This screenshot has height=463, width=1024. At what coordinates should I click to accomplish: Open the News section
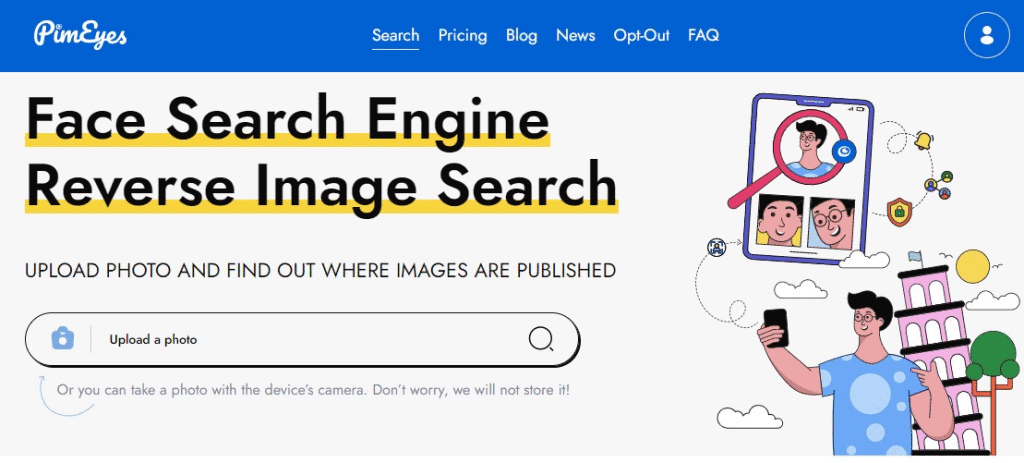point(575,35)
